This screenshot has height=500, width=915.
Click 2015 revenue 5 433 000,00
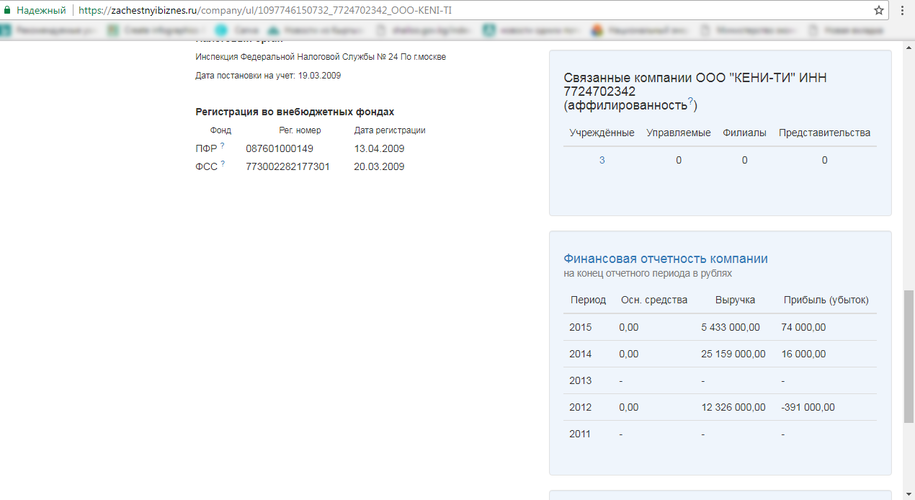731,327
